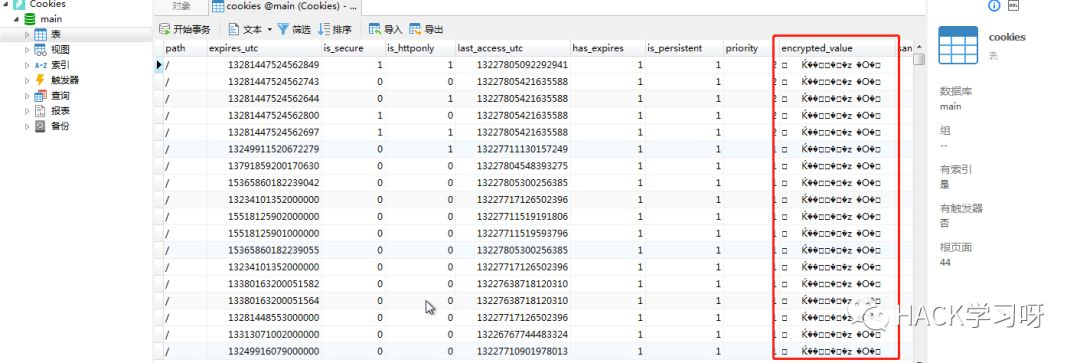Screen dimensions: 1080x363
Task: Click the cookies title in right panel
Action: 1007,37
